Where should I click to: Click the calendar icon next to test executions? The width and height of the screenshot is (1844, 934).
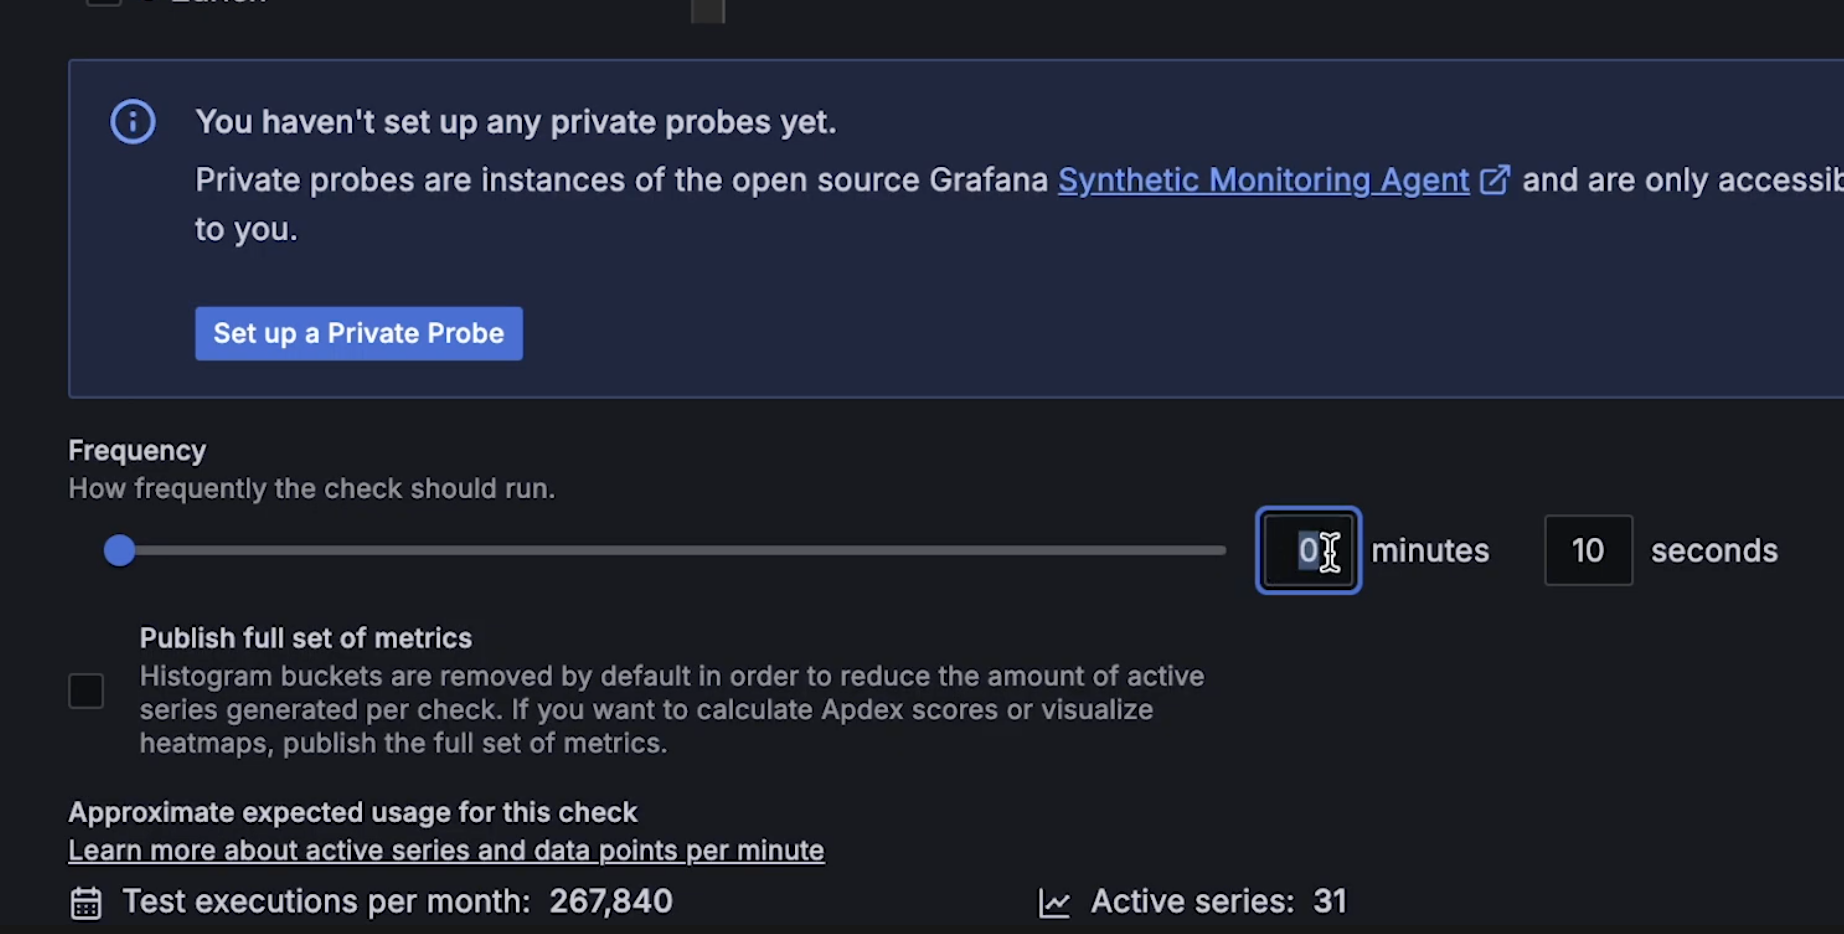[85, 901]
